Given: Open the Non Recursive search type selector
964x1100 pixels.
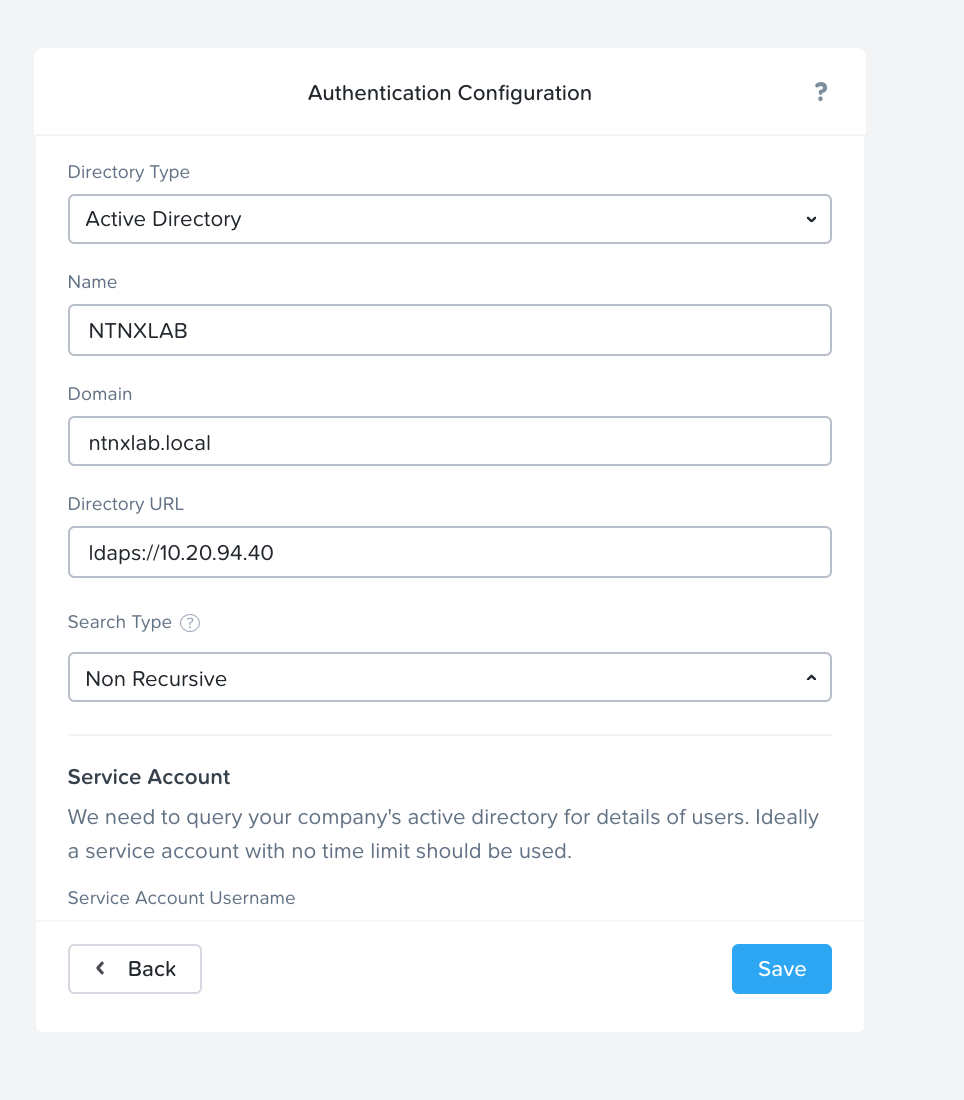Looking at the screenshot, I should (450, 678).
